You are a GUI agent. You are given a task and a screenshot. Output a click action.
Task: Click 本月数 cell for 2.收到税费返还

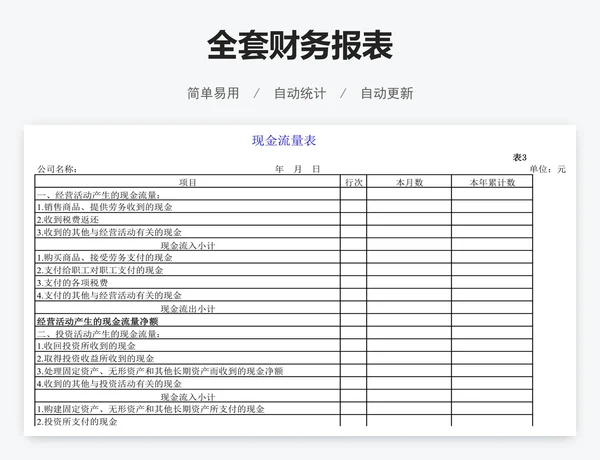[x=409, y=220]
